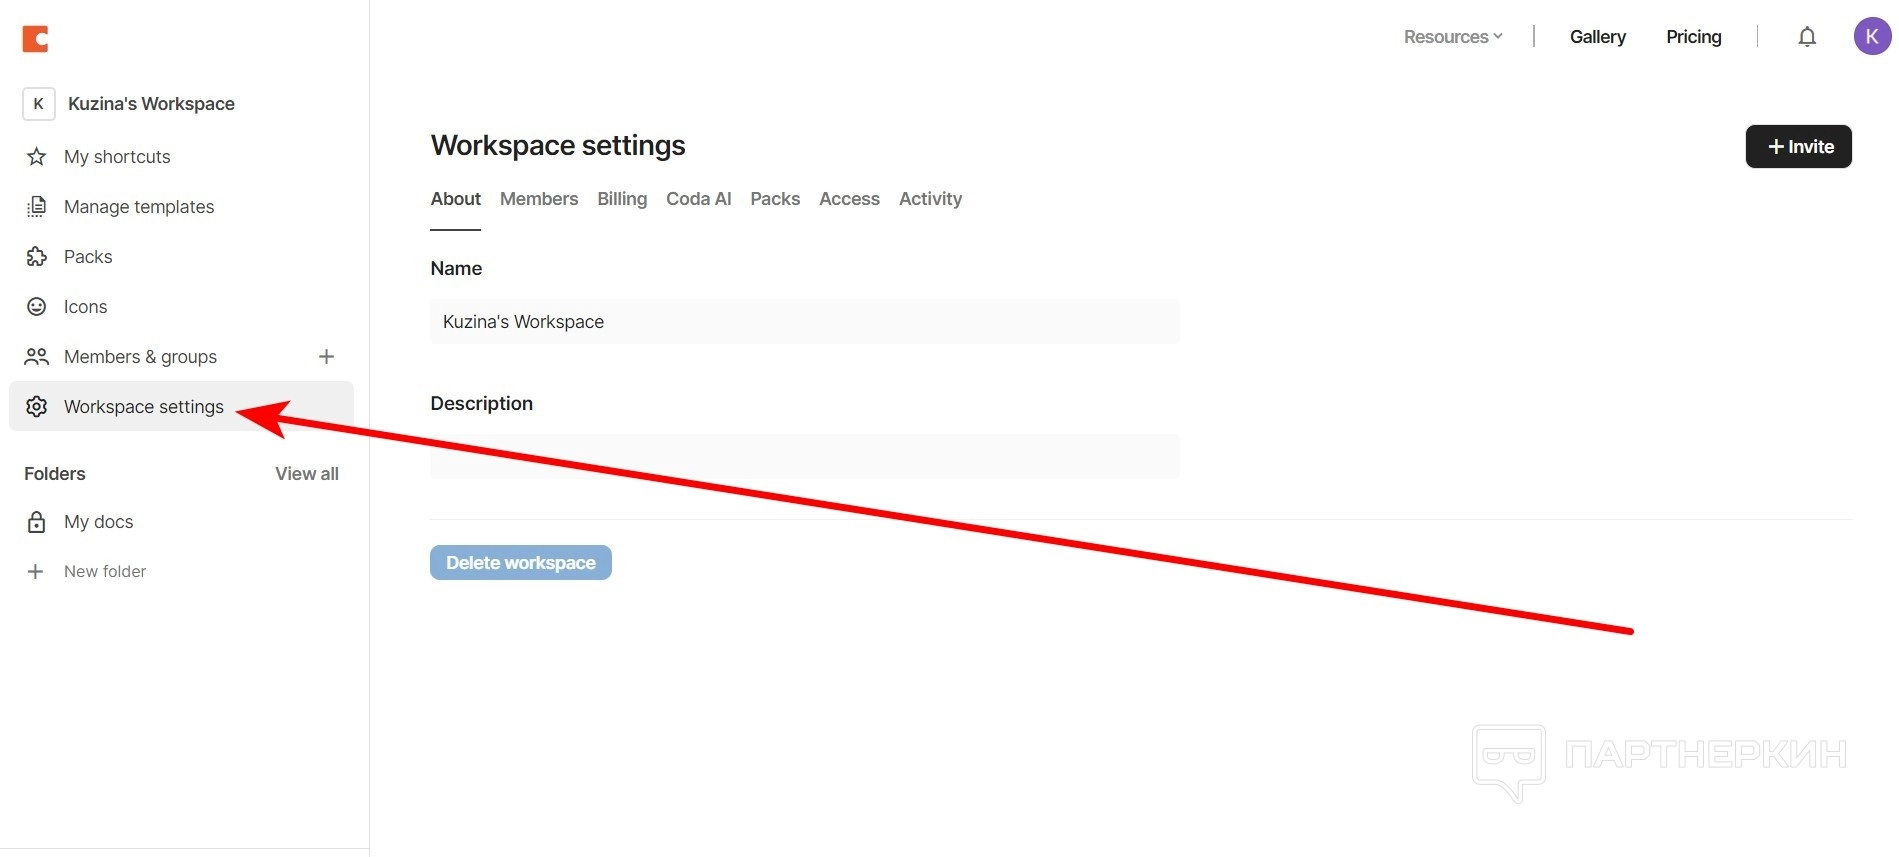
Task: Click the workspace Name input field
Action: pos(805,322)
